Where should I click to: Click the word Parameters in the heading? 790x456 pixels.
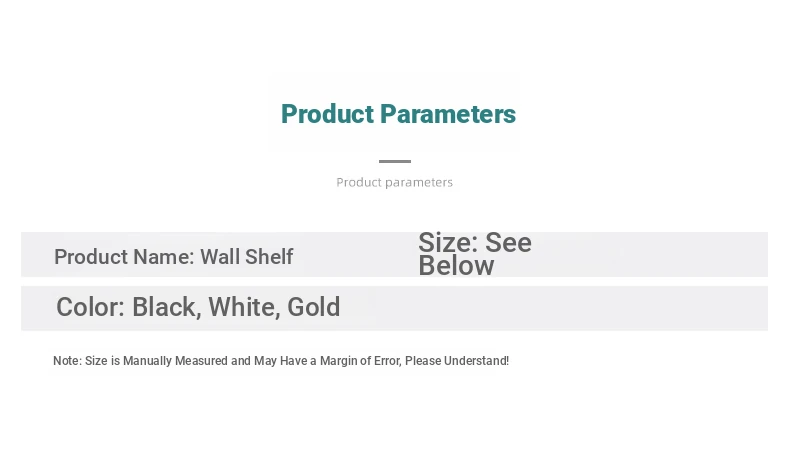448,114
